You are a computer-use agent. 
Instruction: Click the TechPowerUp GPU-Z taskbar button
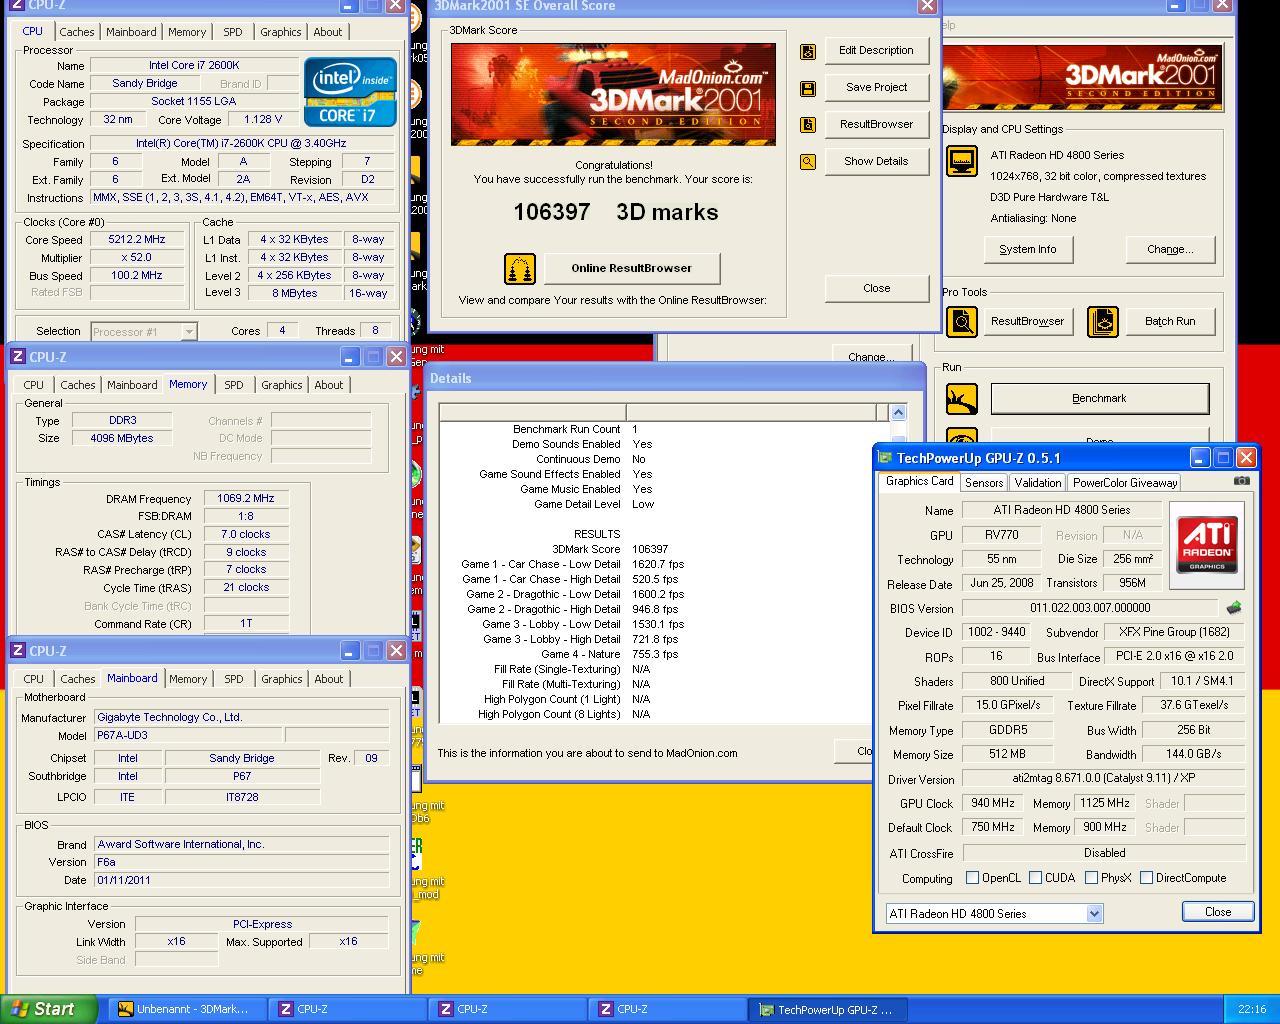830,1009
